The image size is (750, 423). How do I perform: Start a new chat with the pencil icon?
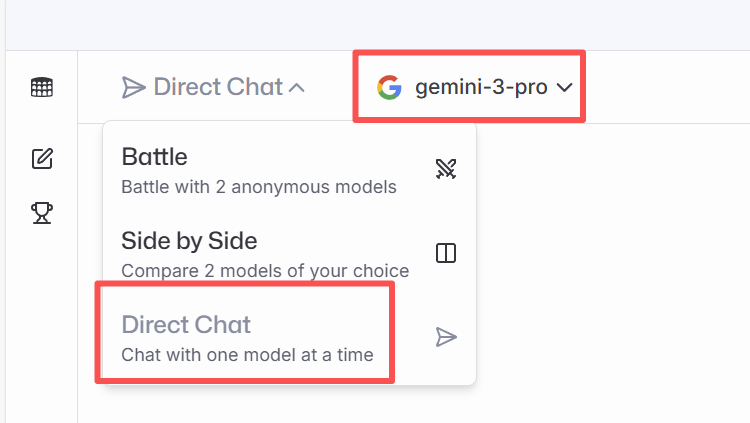point(42,158)
